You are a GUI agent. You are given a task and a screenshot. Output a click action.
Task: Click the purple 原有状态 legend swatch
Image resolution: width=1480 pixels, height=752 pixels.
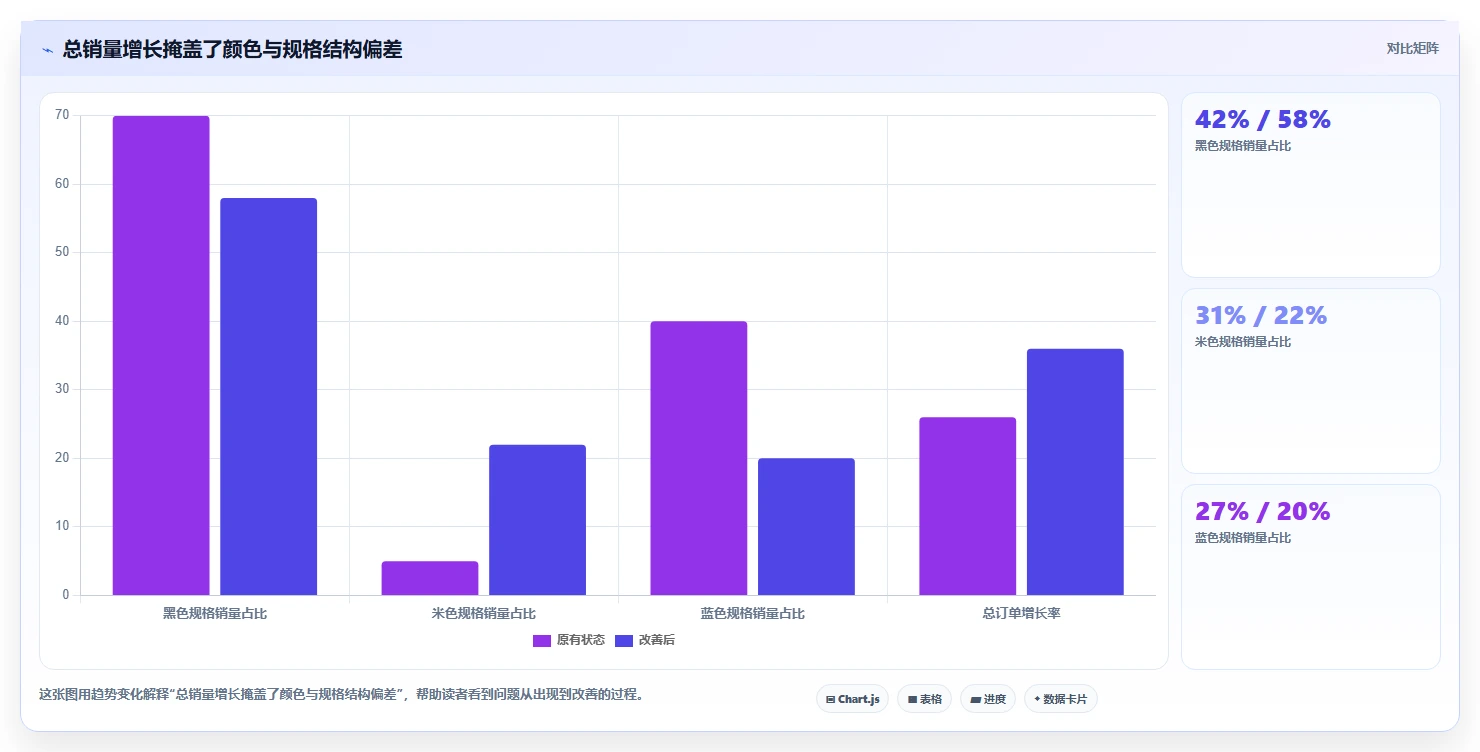coord(542,641)
